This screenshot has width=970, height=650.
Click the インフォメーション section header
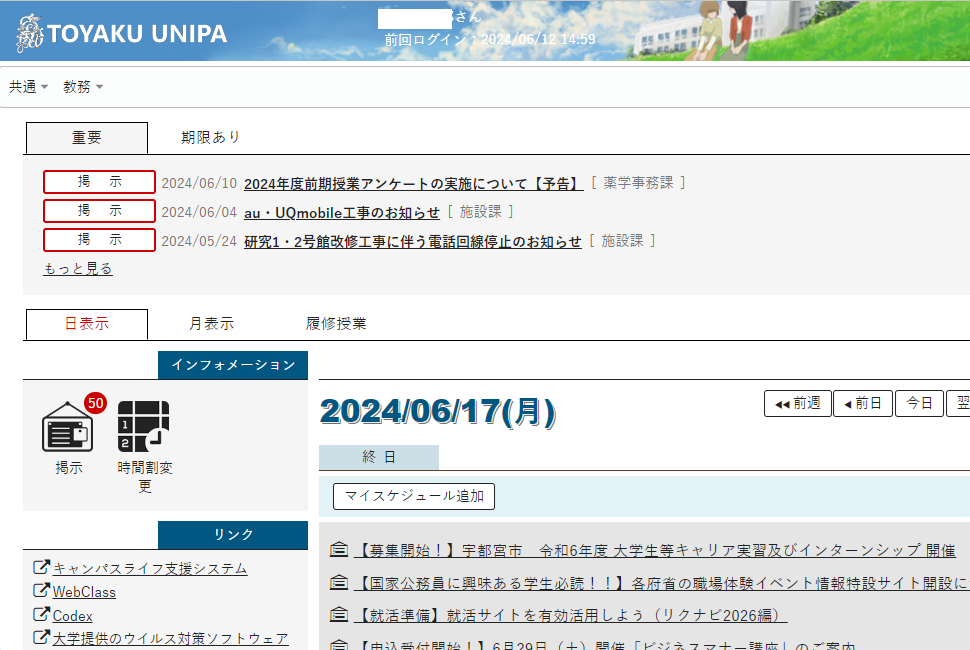coord(233,366)
